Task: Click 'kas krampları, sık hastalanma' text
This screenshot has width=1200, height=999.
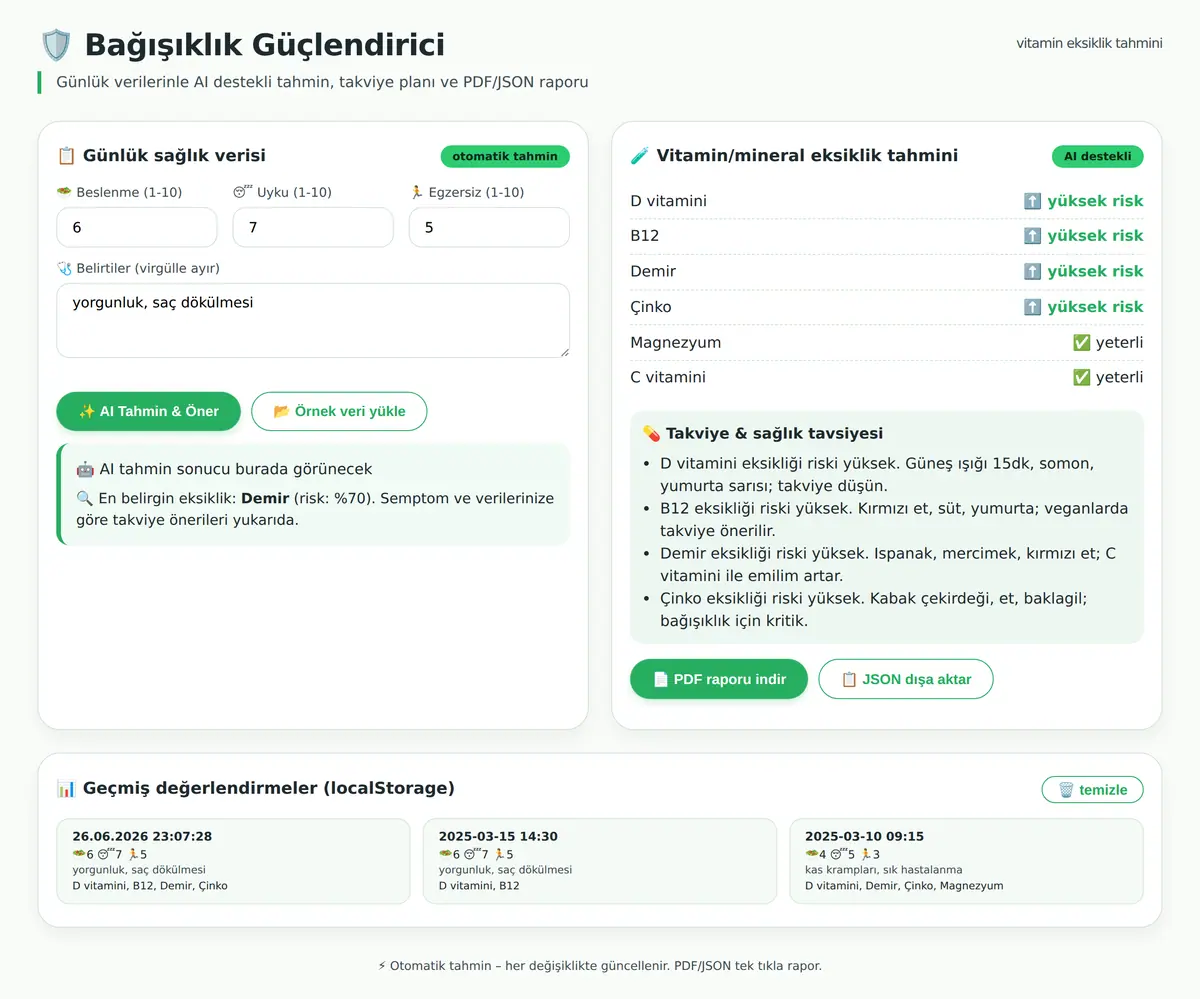Action: pyautogui.click(x=884, y=870)
